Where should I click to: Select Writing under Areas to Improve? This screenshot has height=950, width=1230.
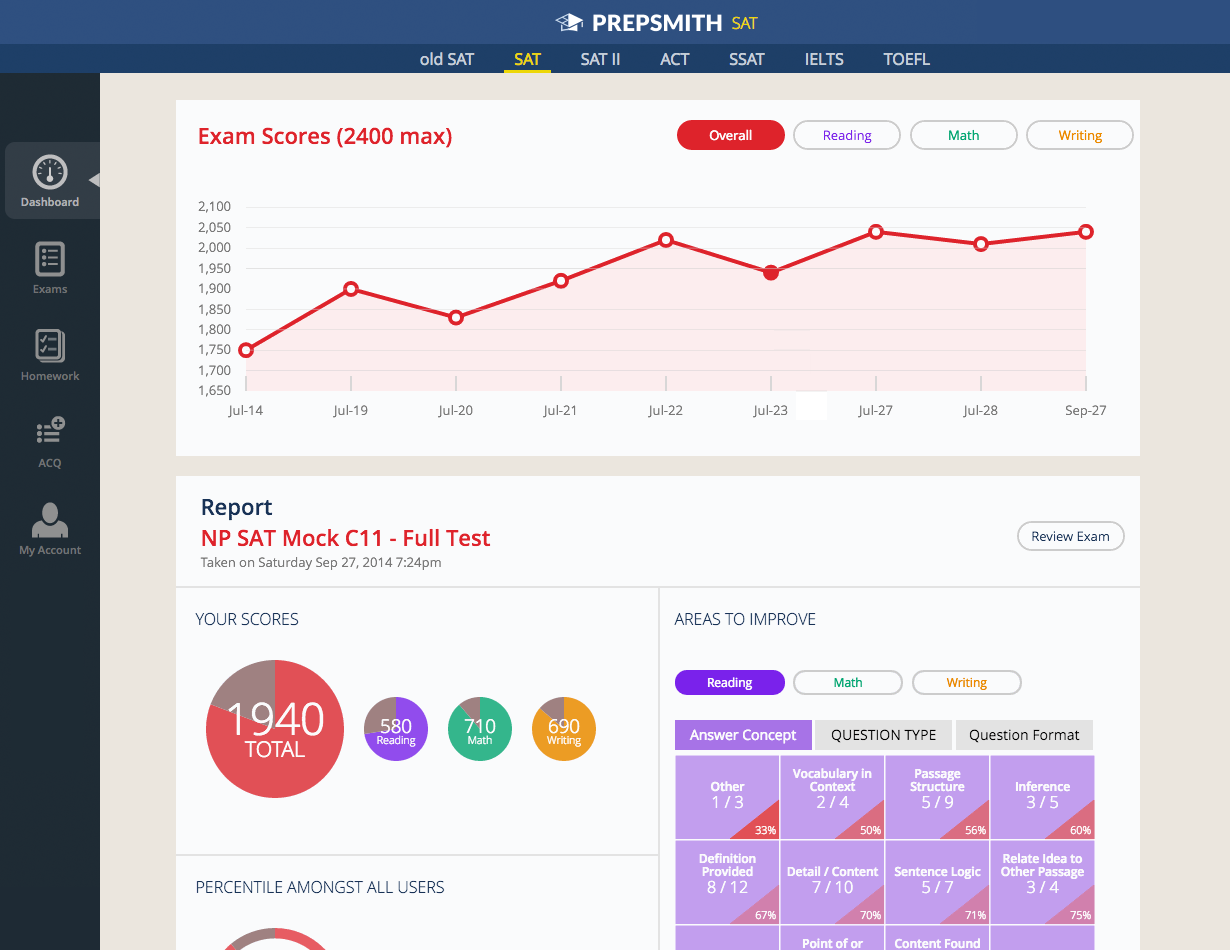coord(967,682)
